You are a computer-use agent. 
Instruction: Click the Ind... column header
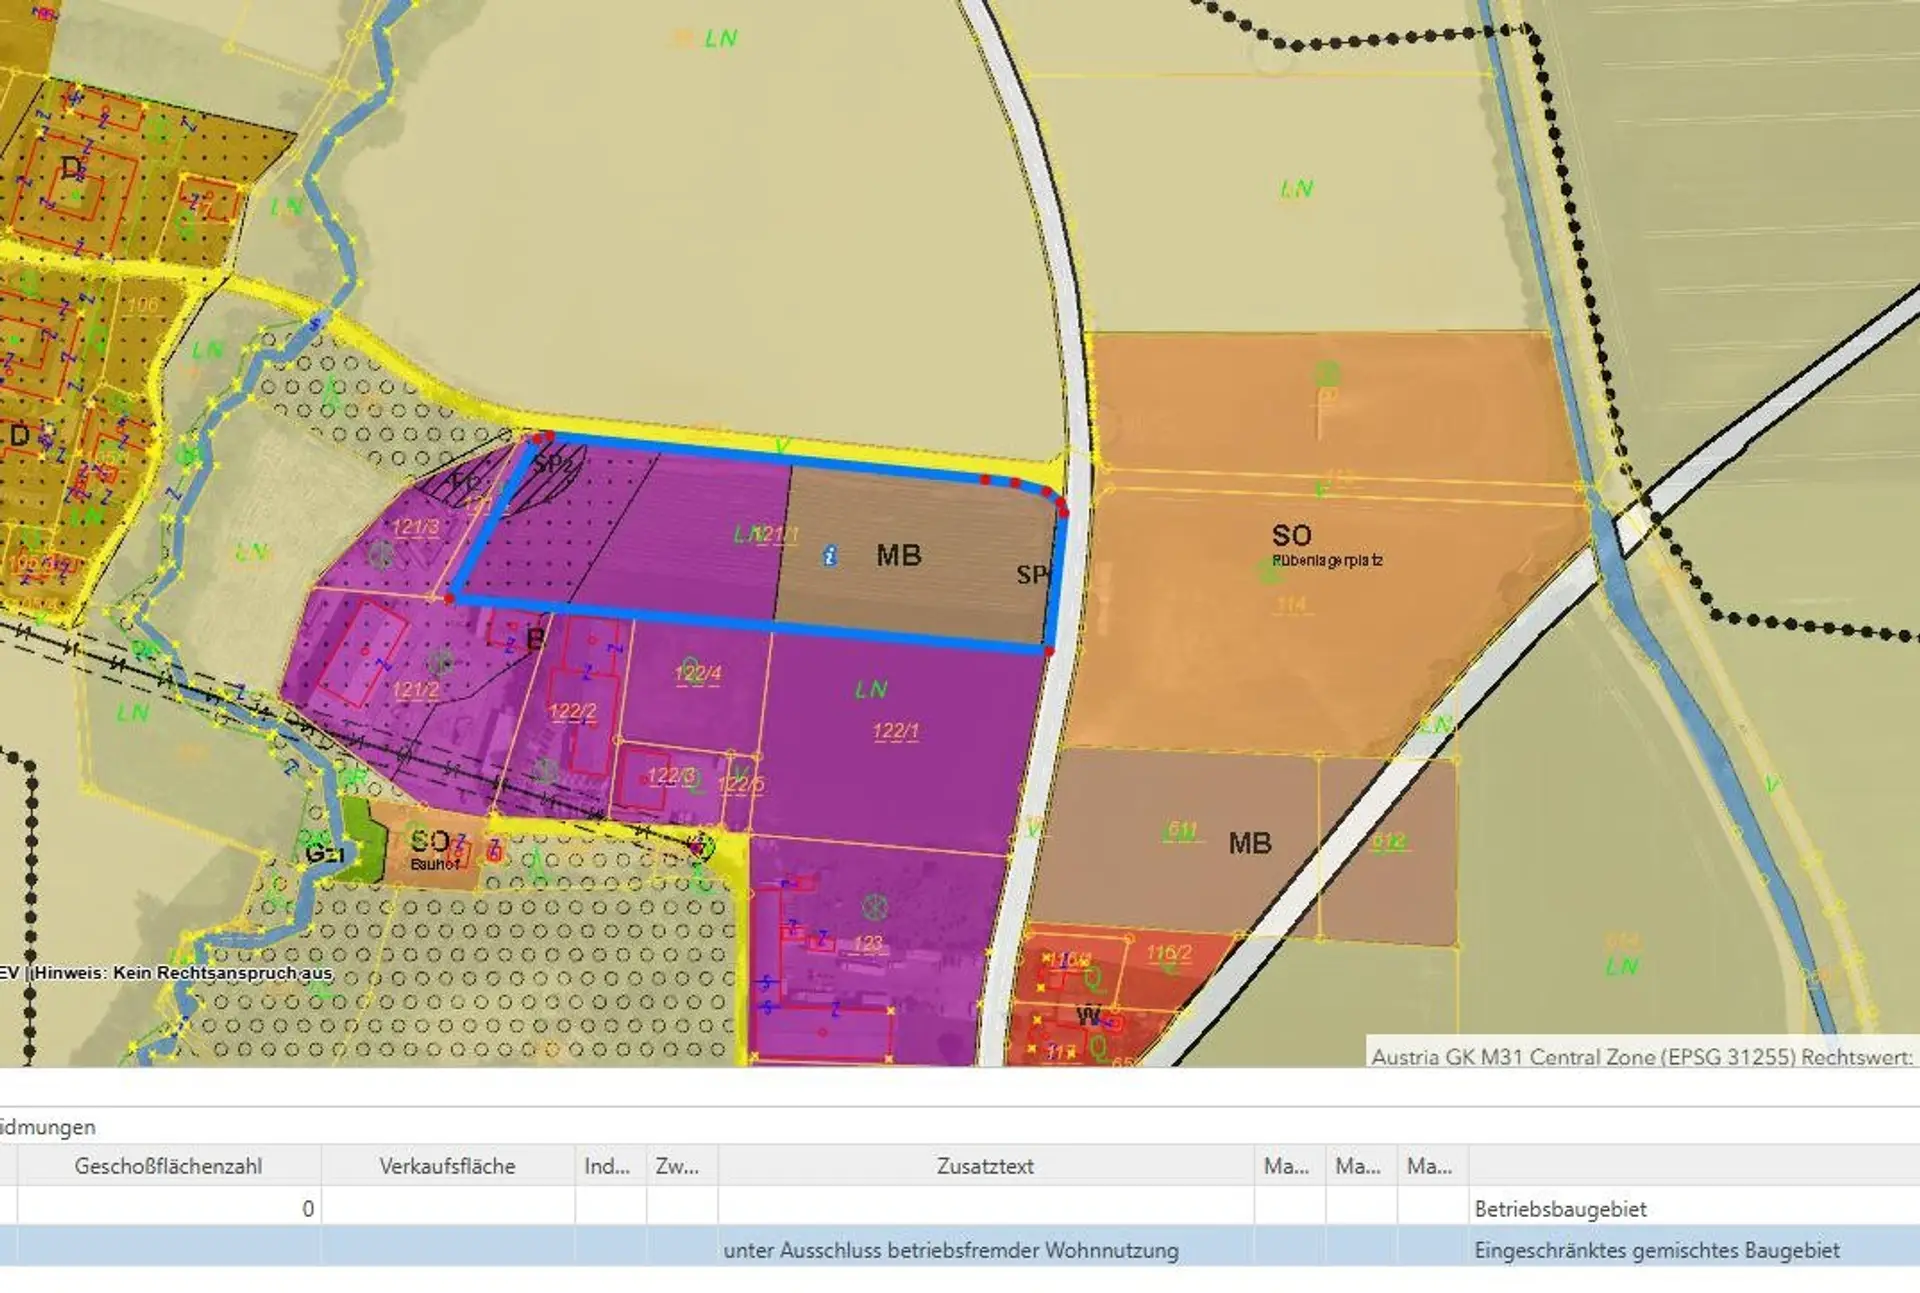(x=607, y=1166)
